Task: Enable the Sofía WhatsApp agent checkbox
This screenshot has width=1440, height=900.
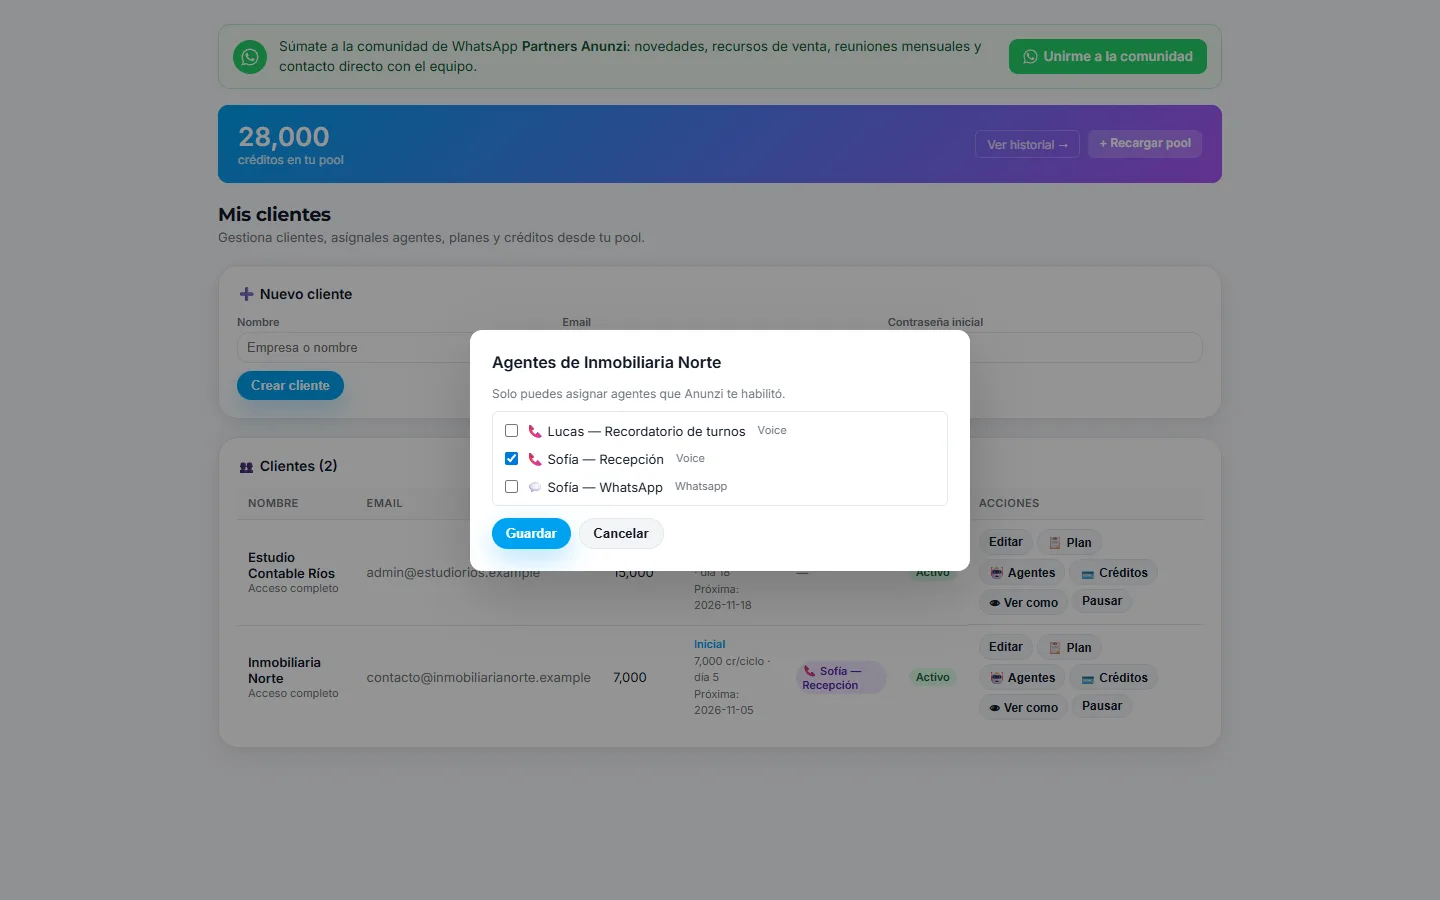Action: click(x=511, y=487)
